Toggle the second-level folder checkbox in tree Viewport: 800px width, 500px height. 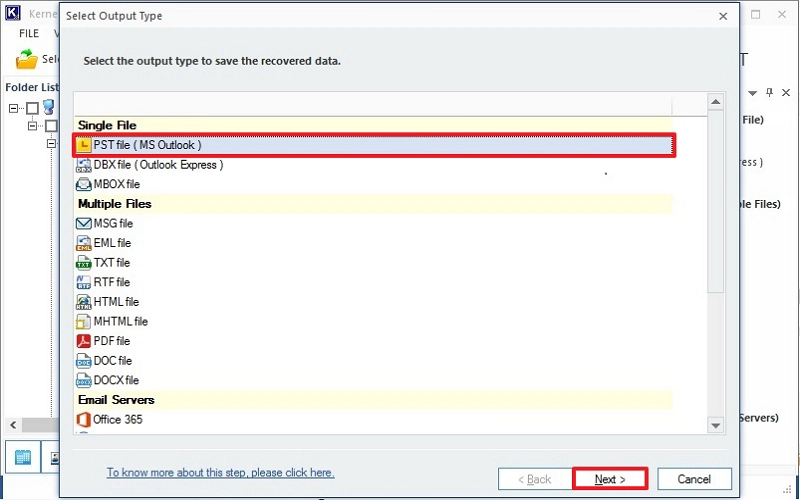click(x=50, y=126)
